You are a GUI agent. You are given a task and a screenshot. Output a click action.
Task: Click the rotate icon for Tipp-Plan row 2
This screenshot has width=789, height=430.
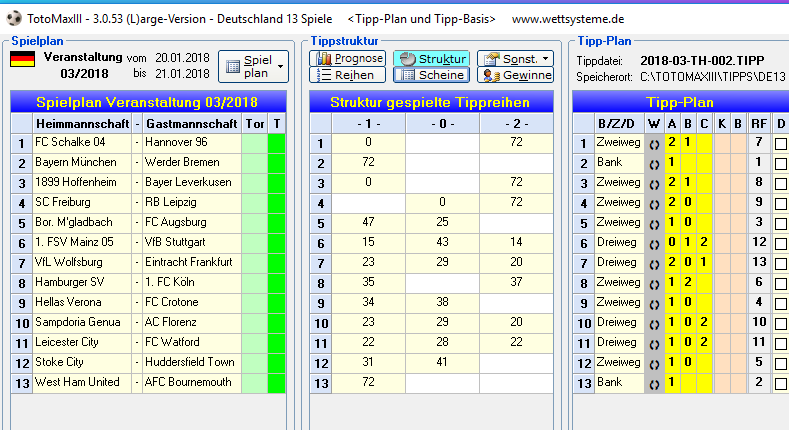point(654,164)
